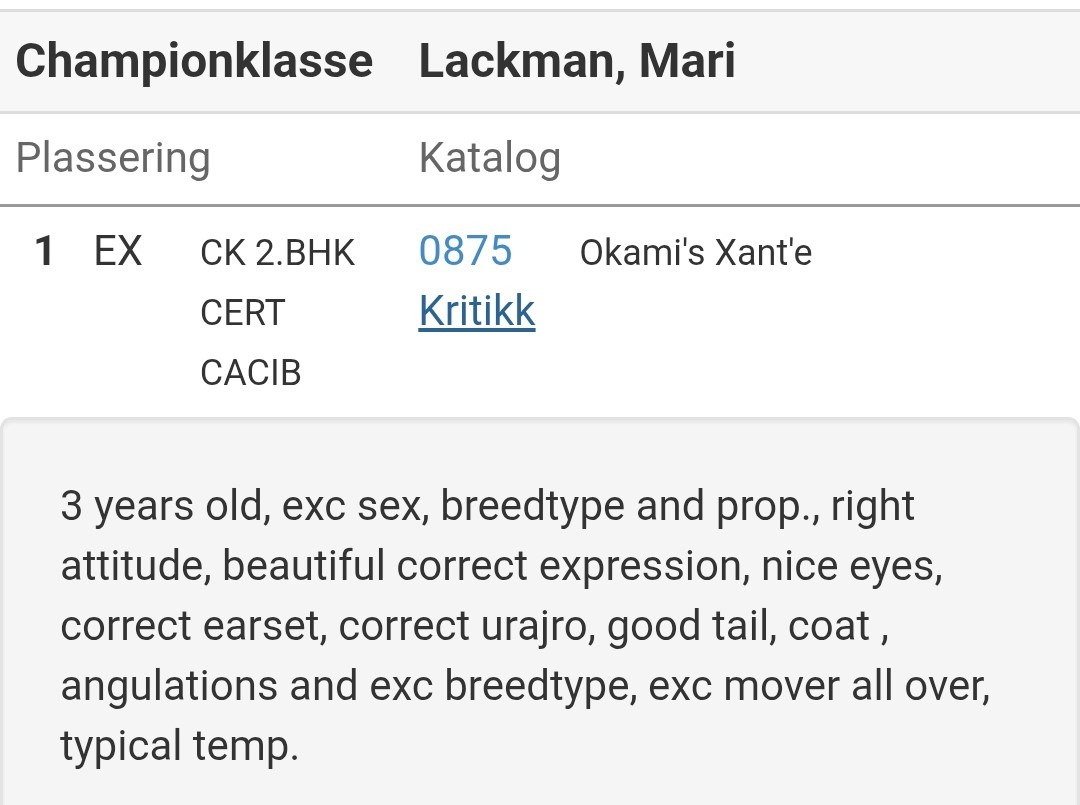Click the words 'nice eyes' in the critique
Screen dimensions: 1080x805
coord(851,566)
